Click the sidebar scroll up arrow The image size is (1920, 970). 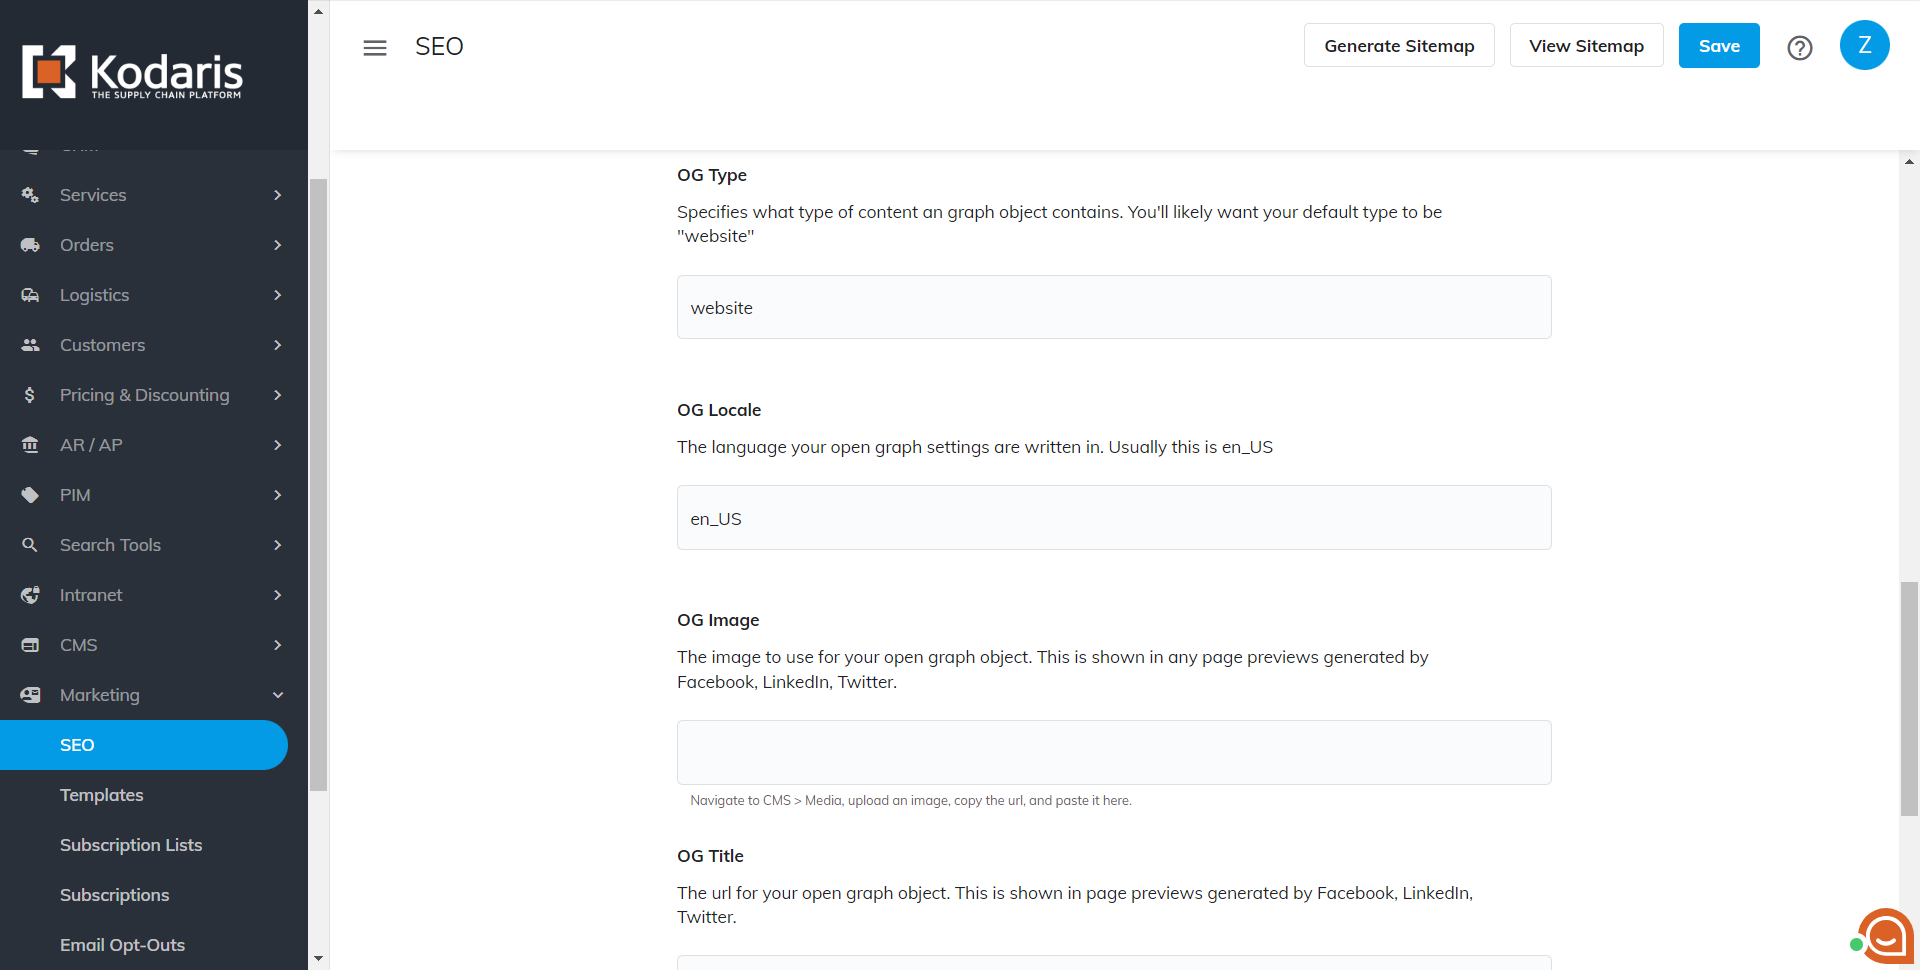pos(318,12)
